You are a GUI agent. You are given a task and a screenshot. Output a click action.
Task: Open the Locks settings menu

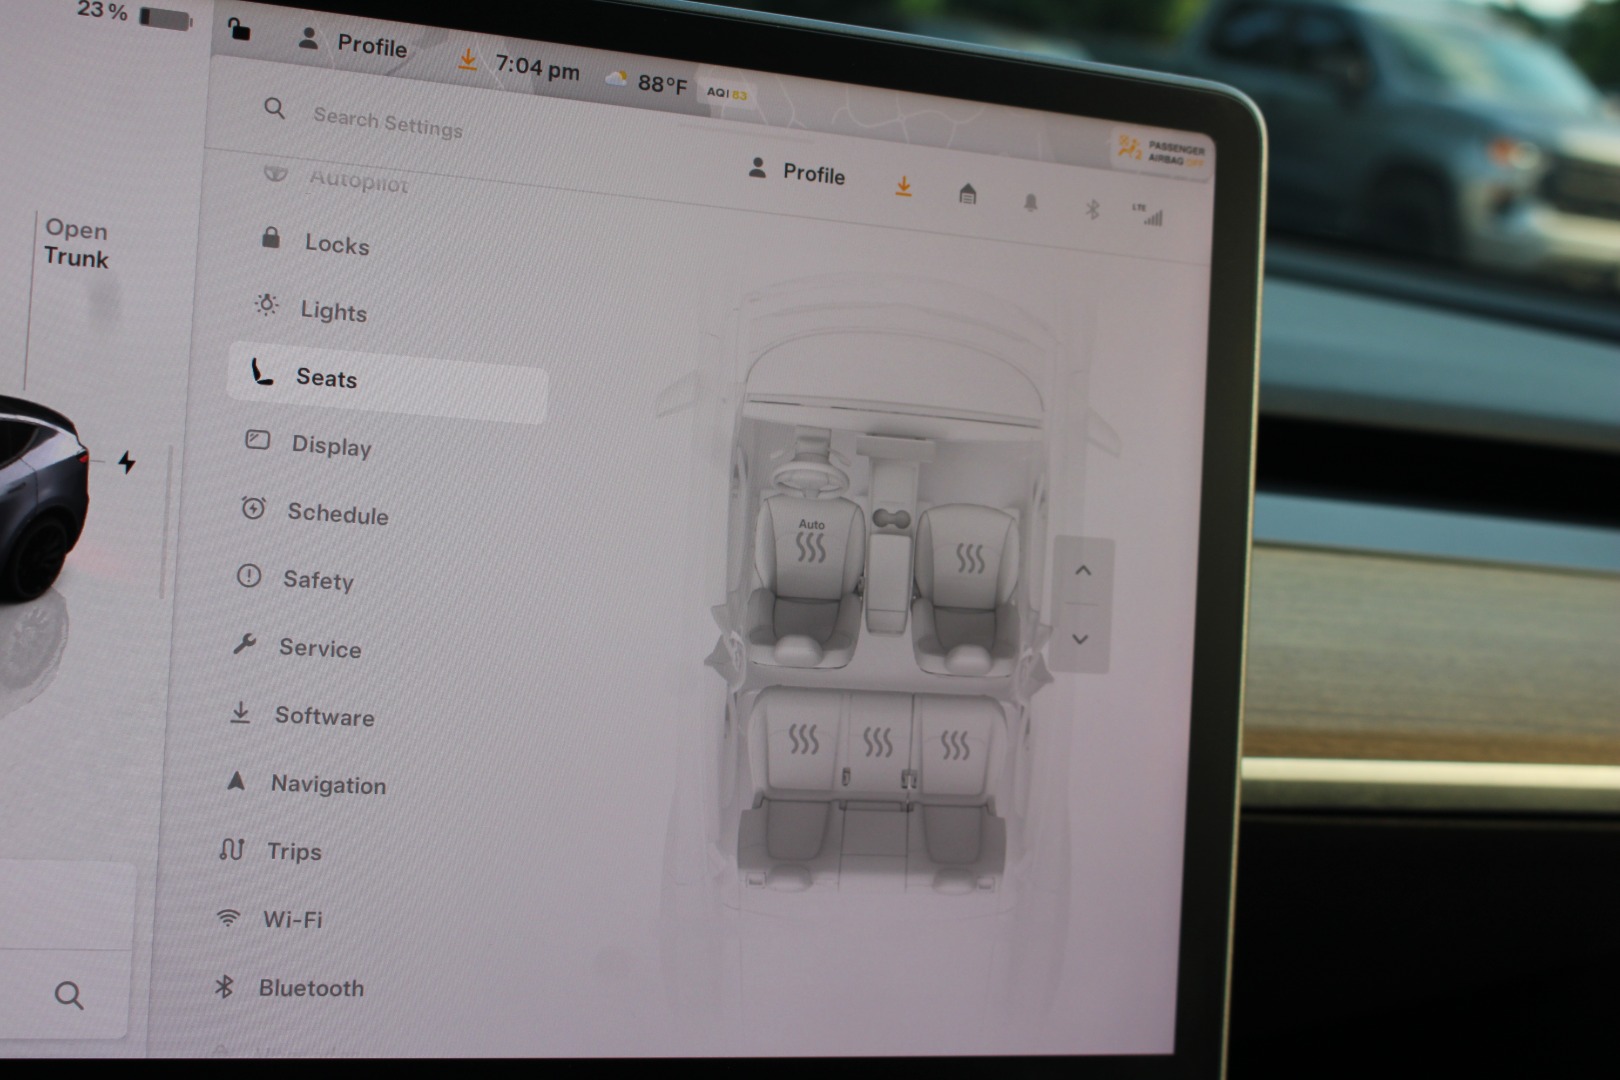[316, 242]
